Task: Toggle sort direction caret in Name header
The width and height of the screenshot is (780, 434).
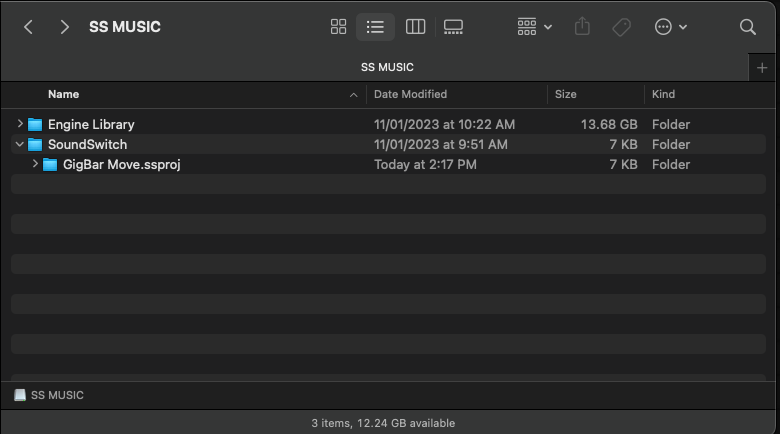Action: click(x=354, y=95)
